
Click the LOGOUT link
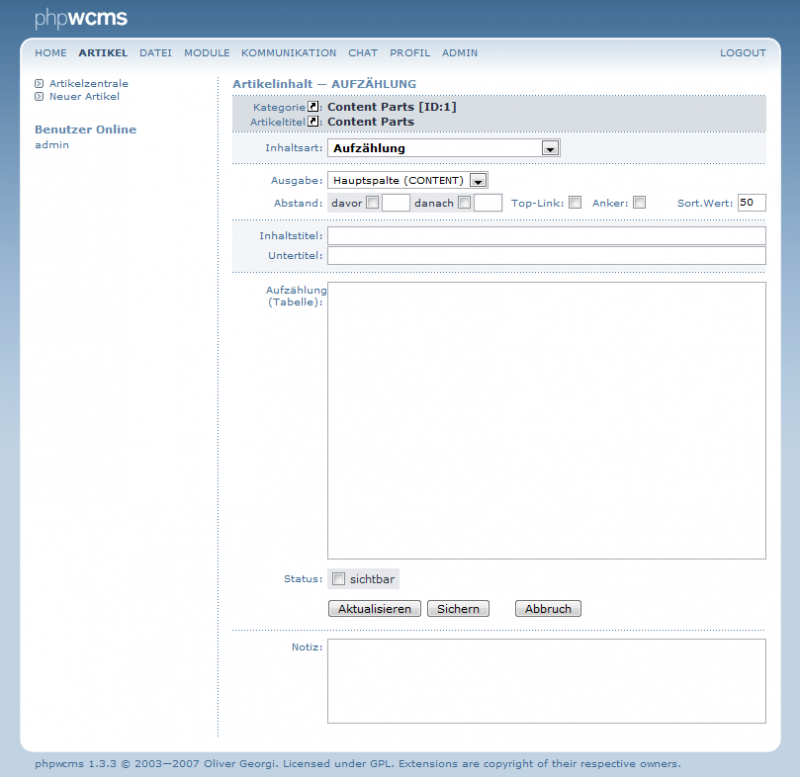[x=742, y=53]
